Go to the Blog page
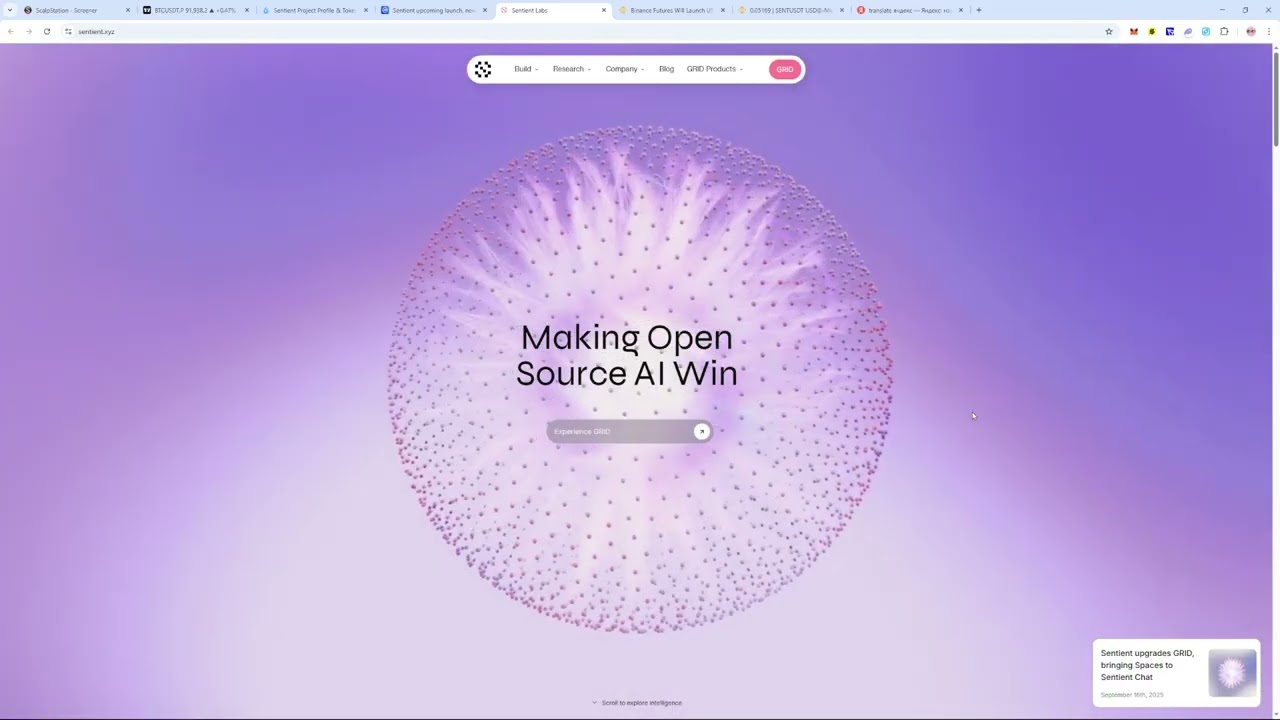 pyautogui.click(x=666, y=69)
